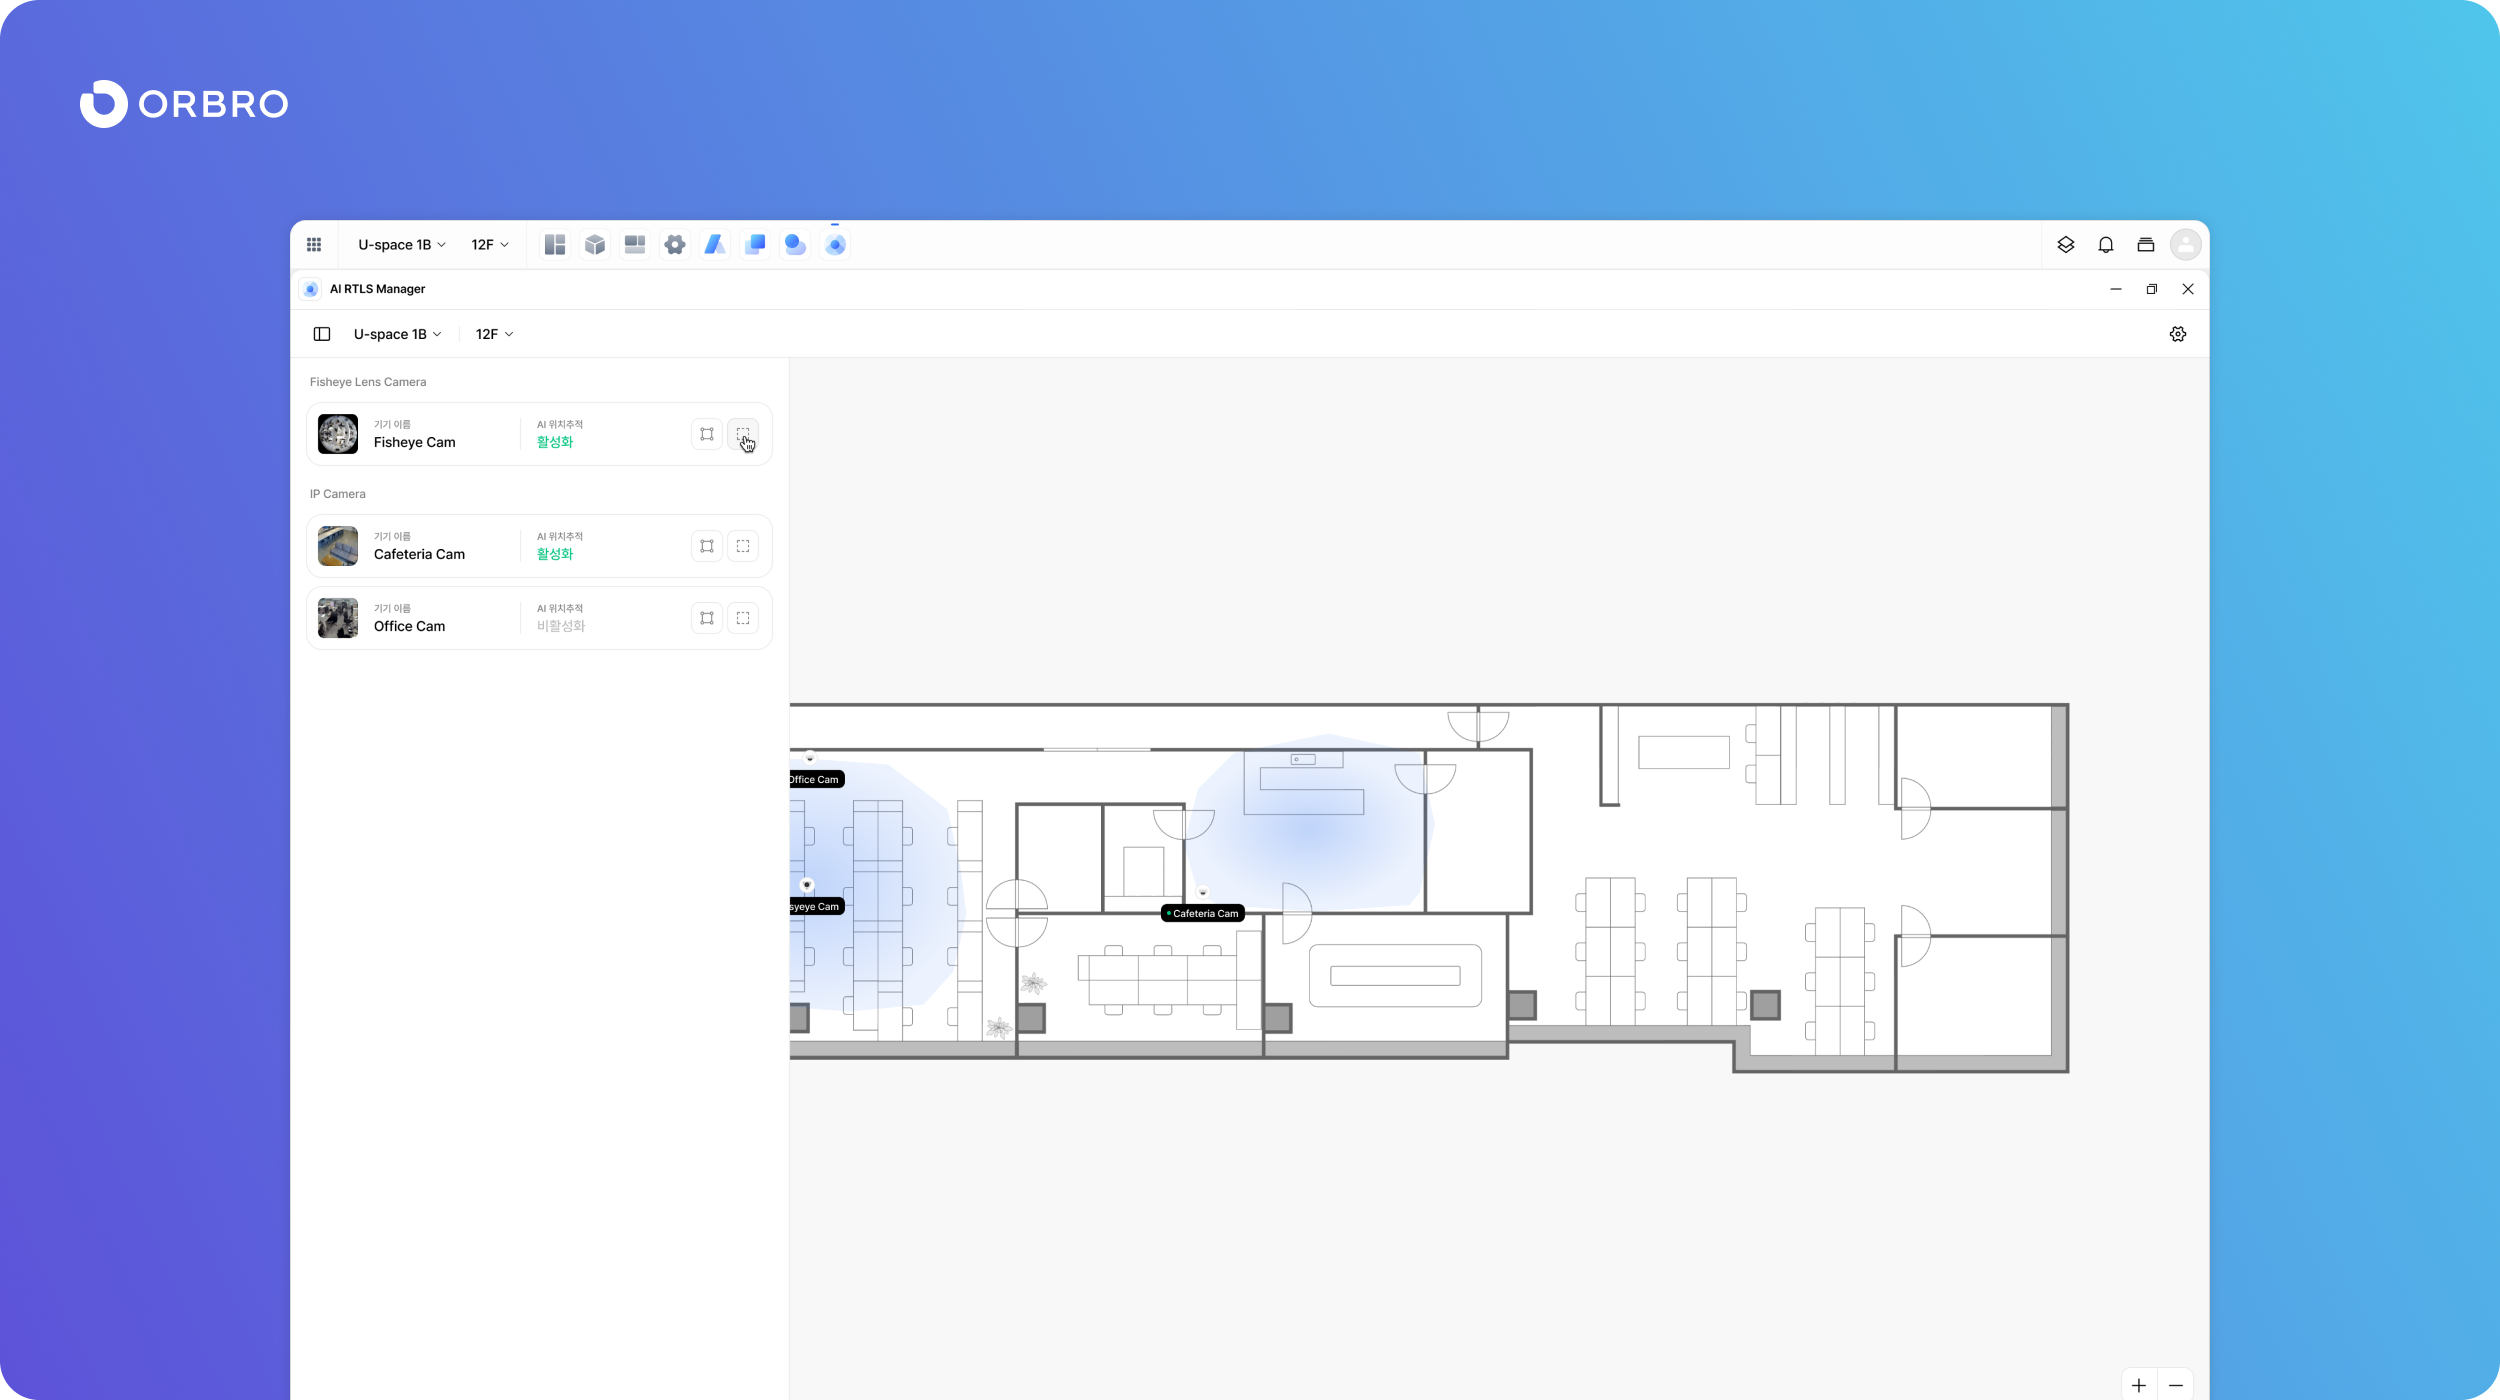Click Office Cam corner-points calibration button
This screenshot has height=1400, width=2500.
707,618
